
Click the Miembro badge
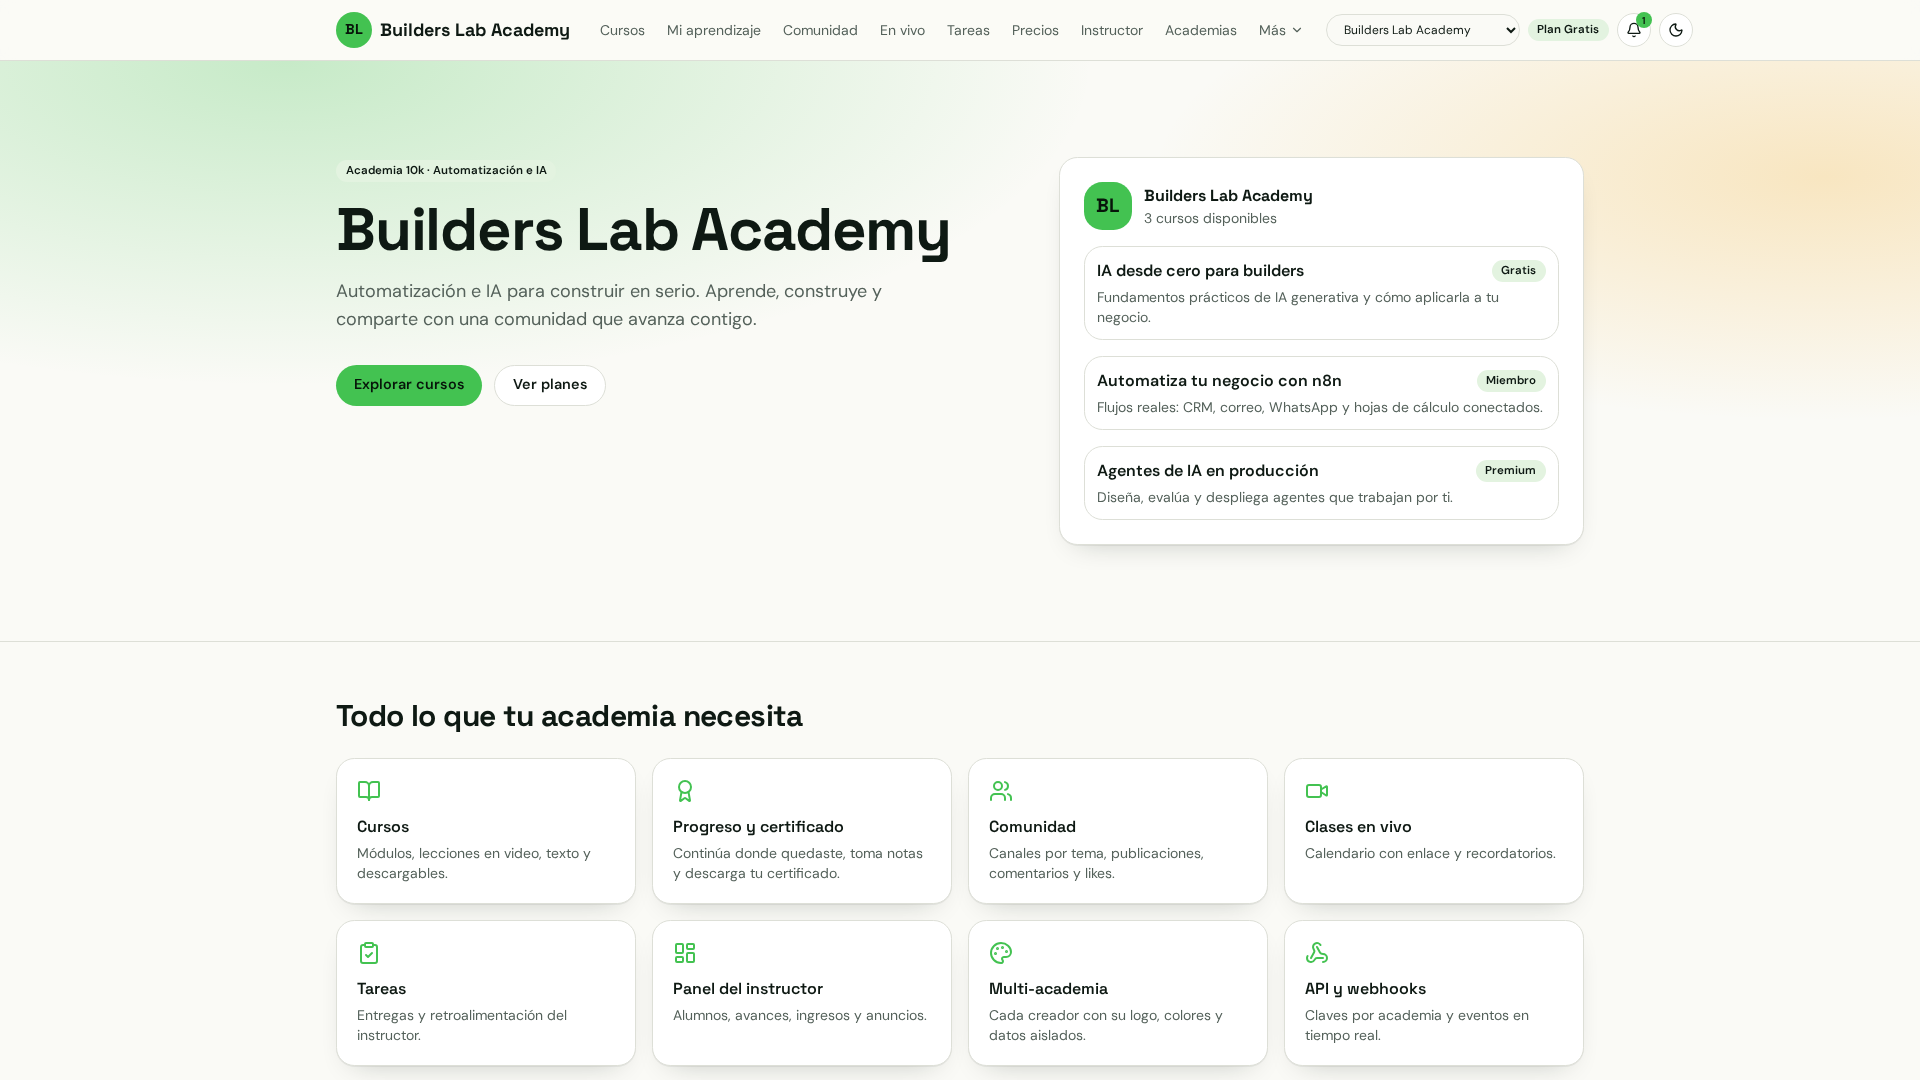point(1511,381)
